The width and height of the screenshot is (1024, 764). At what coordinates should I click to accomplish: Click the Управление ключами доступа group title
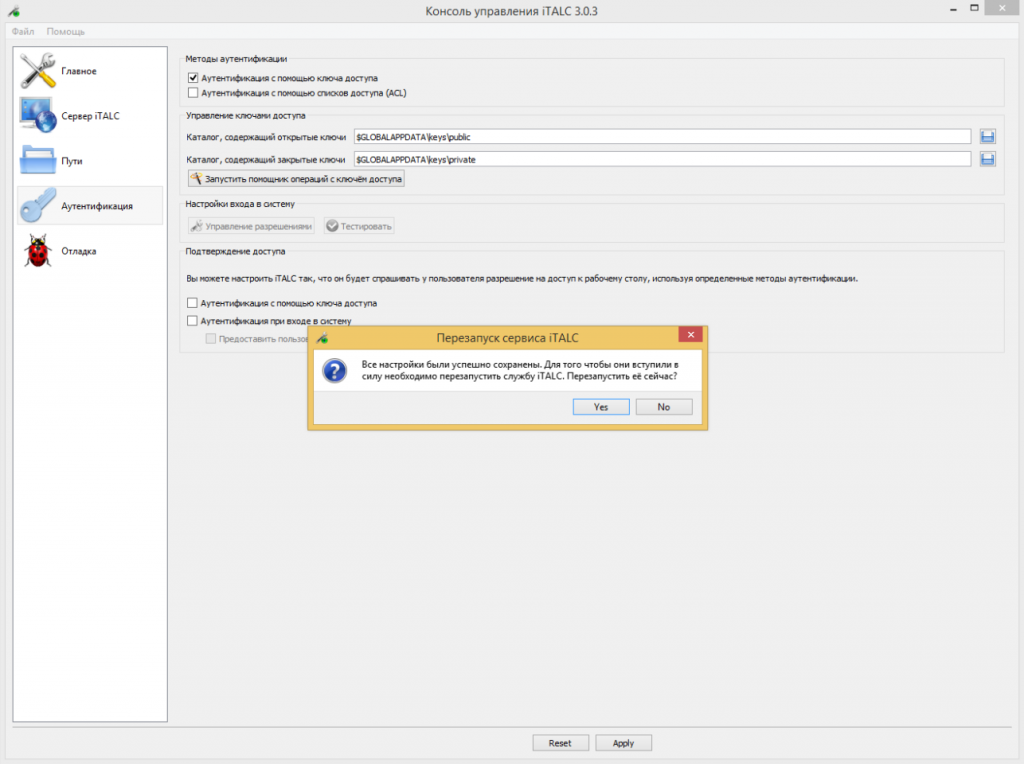point(246,116)
